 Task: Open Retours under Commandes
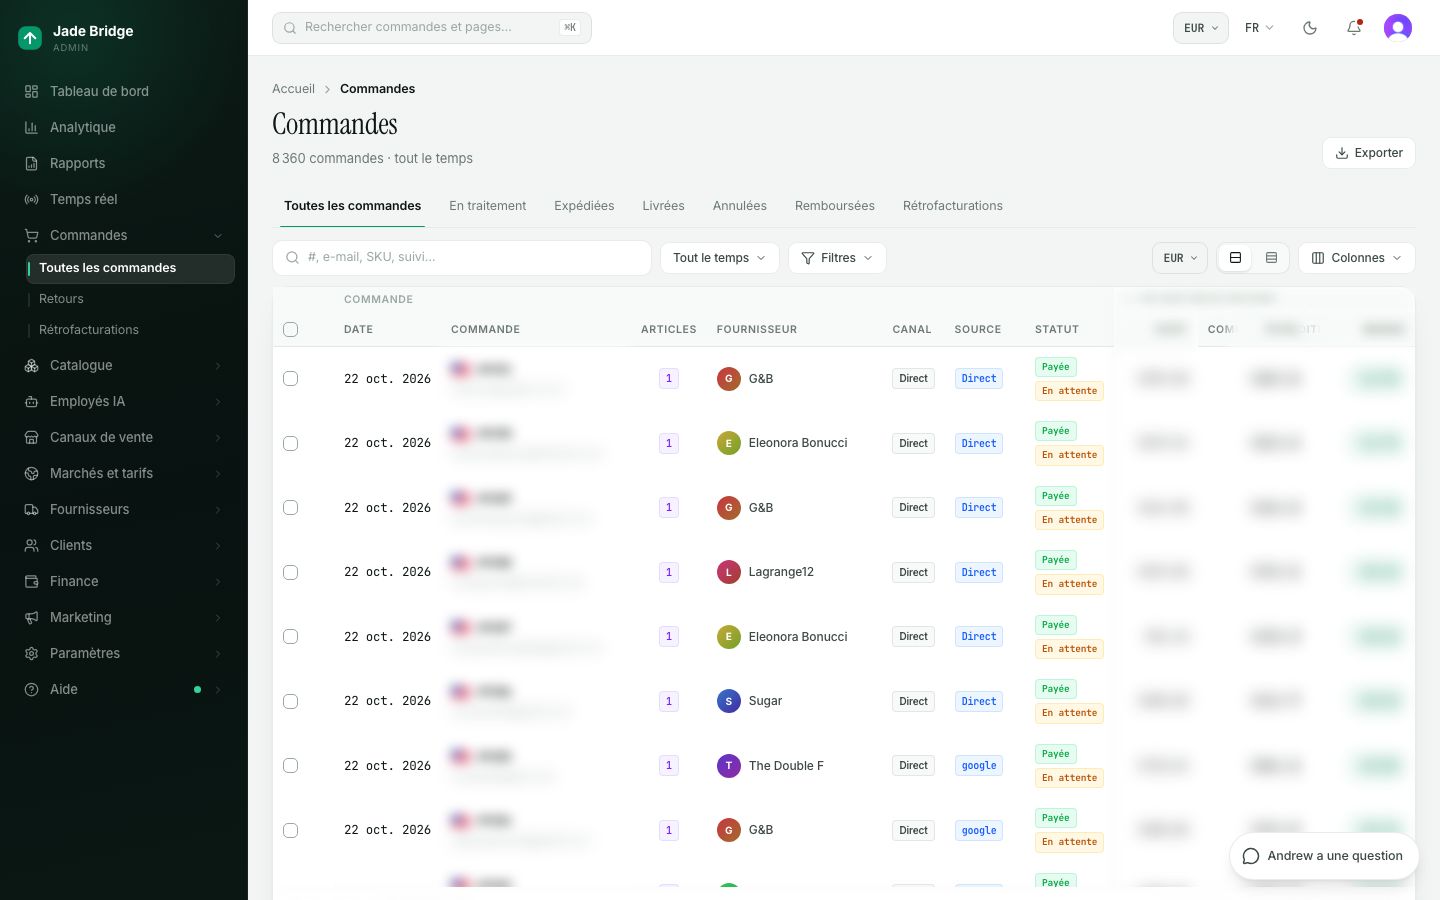point(130,299)
